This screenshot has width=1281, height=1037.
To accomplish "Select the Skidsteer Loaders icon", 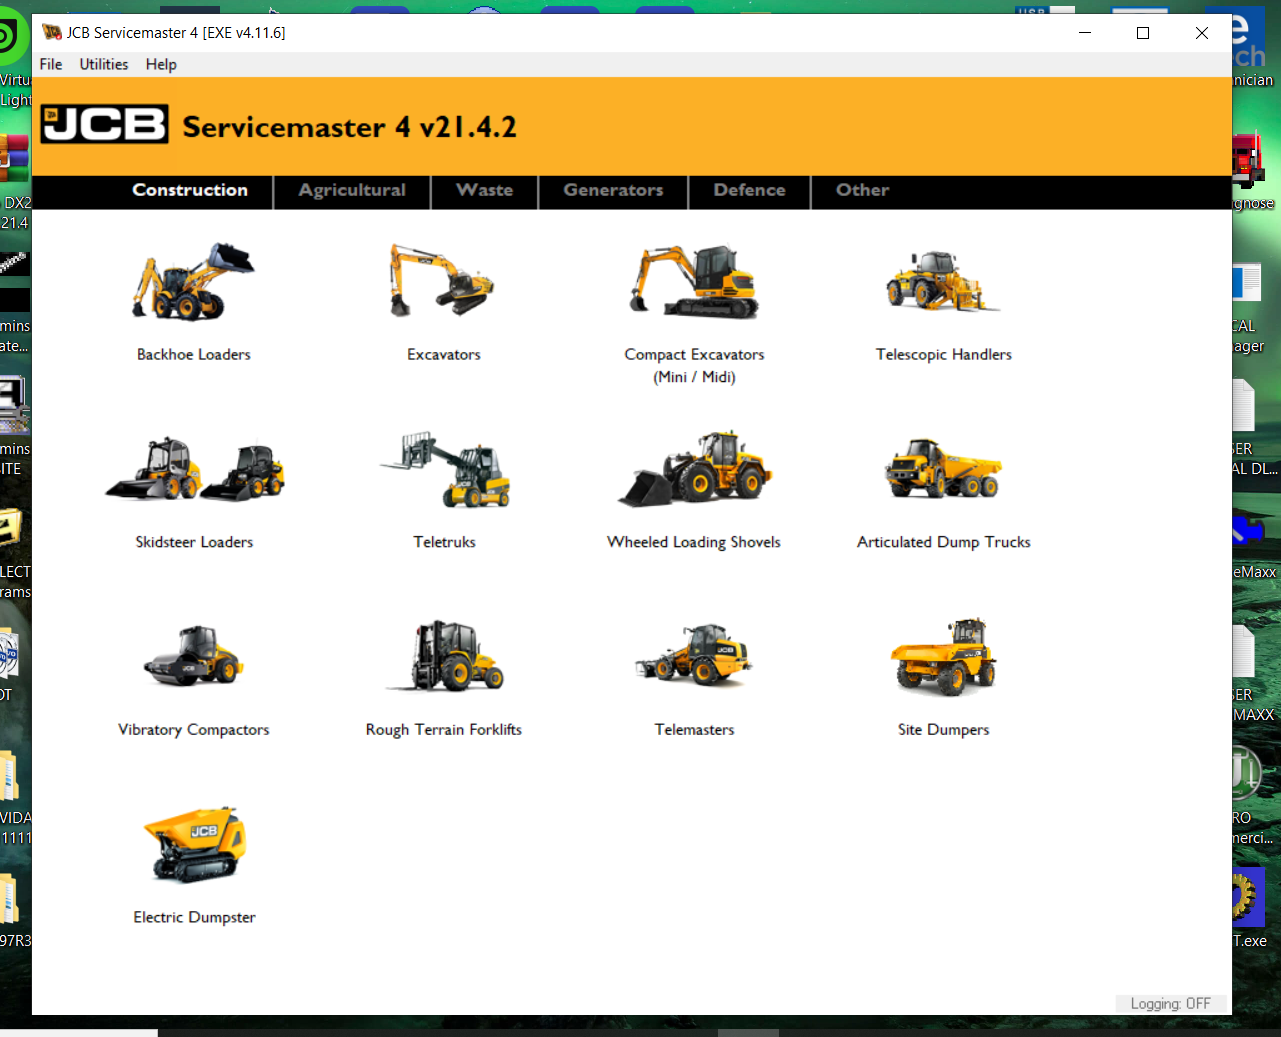I will click(194, 470).
